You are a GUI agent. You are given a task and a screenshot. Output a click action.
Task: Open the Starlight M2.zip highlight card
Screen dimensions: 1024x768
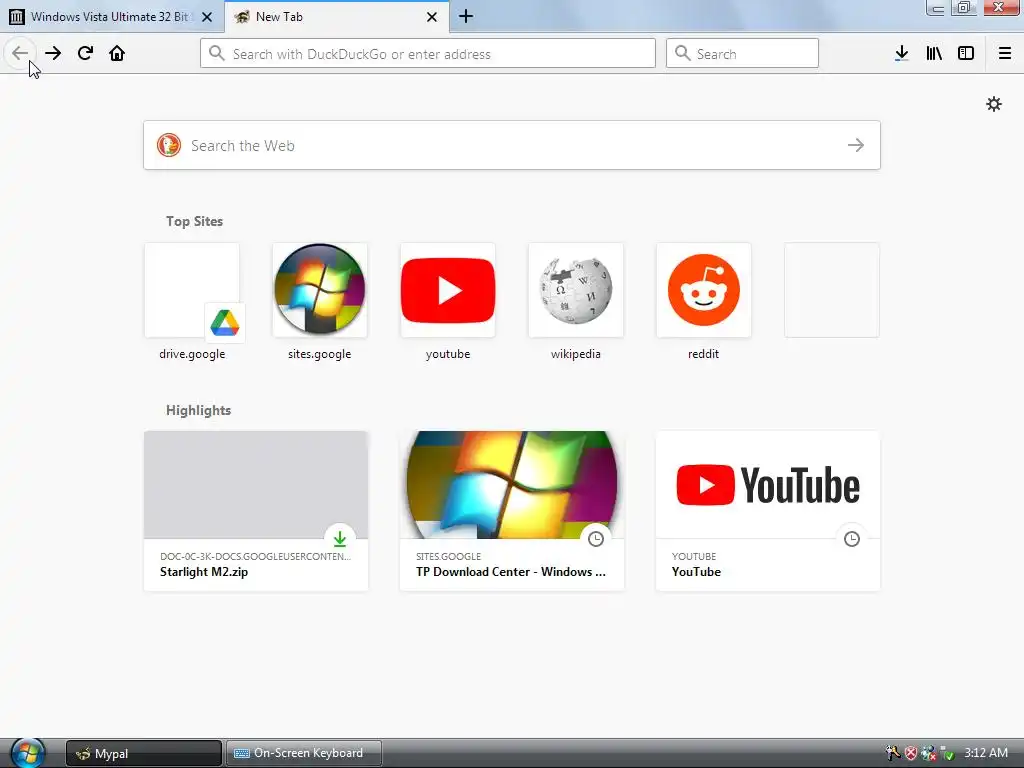point(256,511)
